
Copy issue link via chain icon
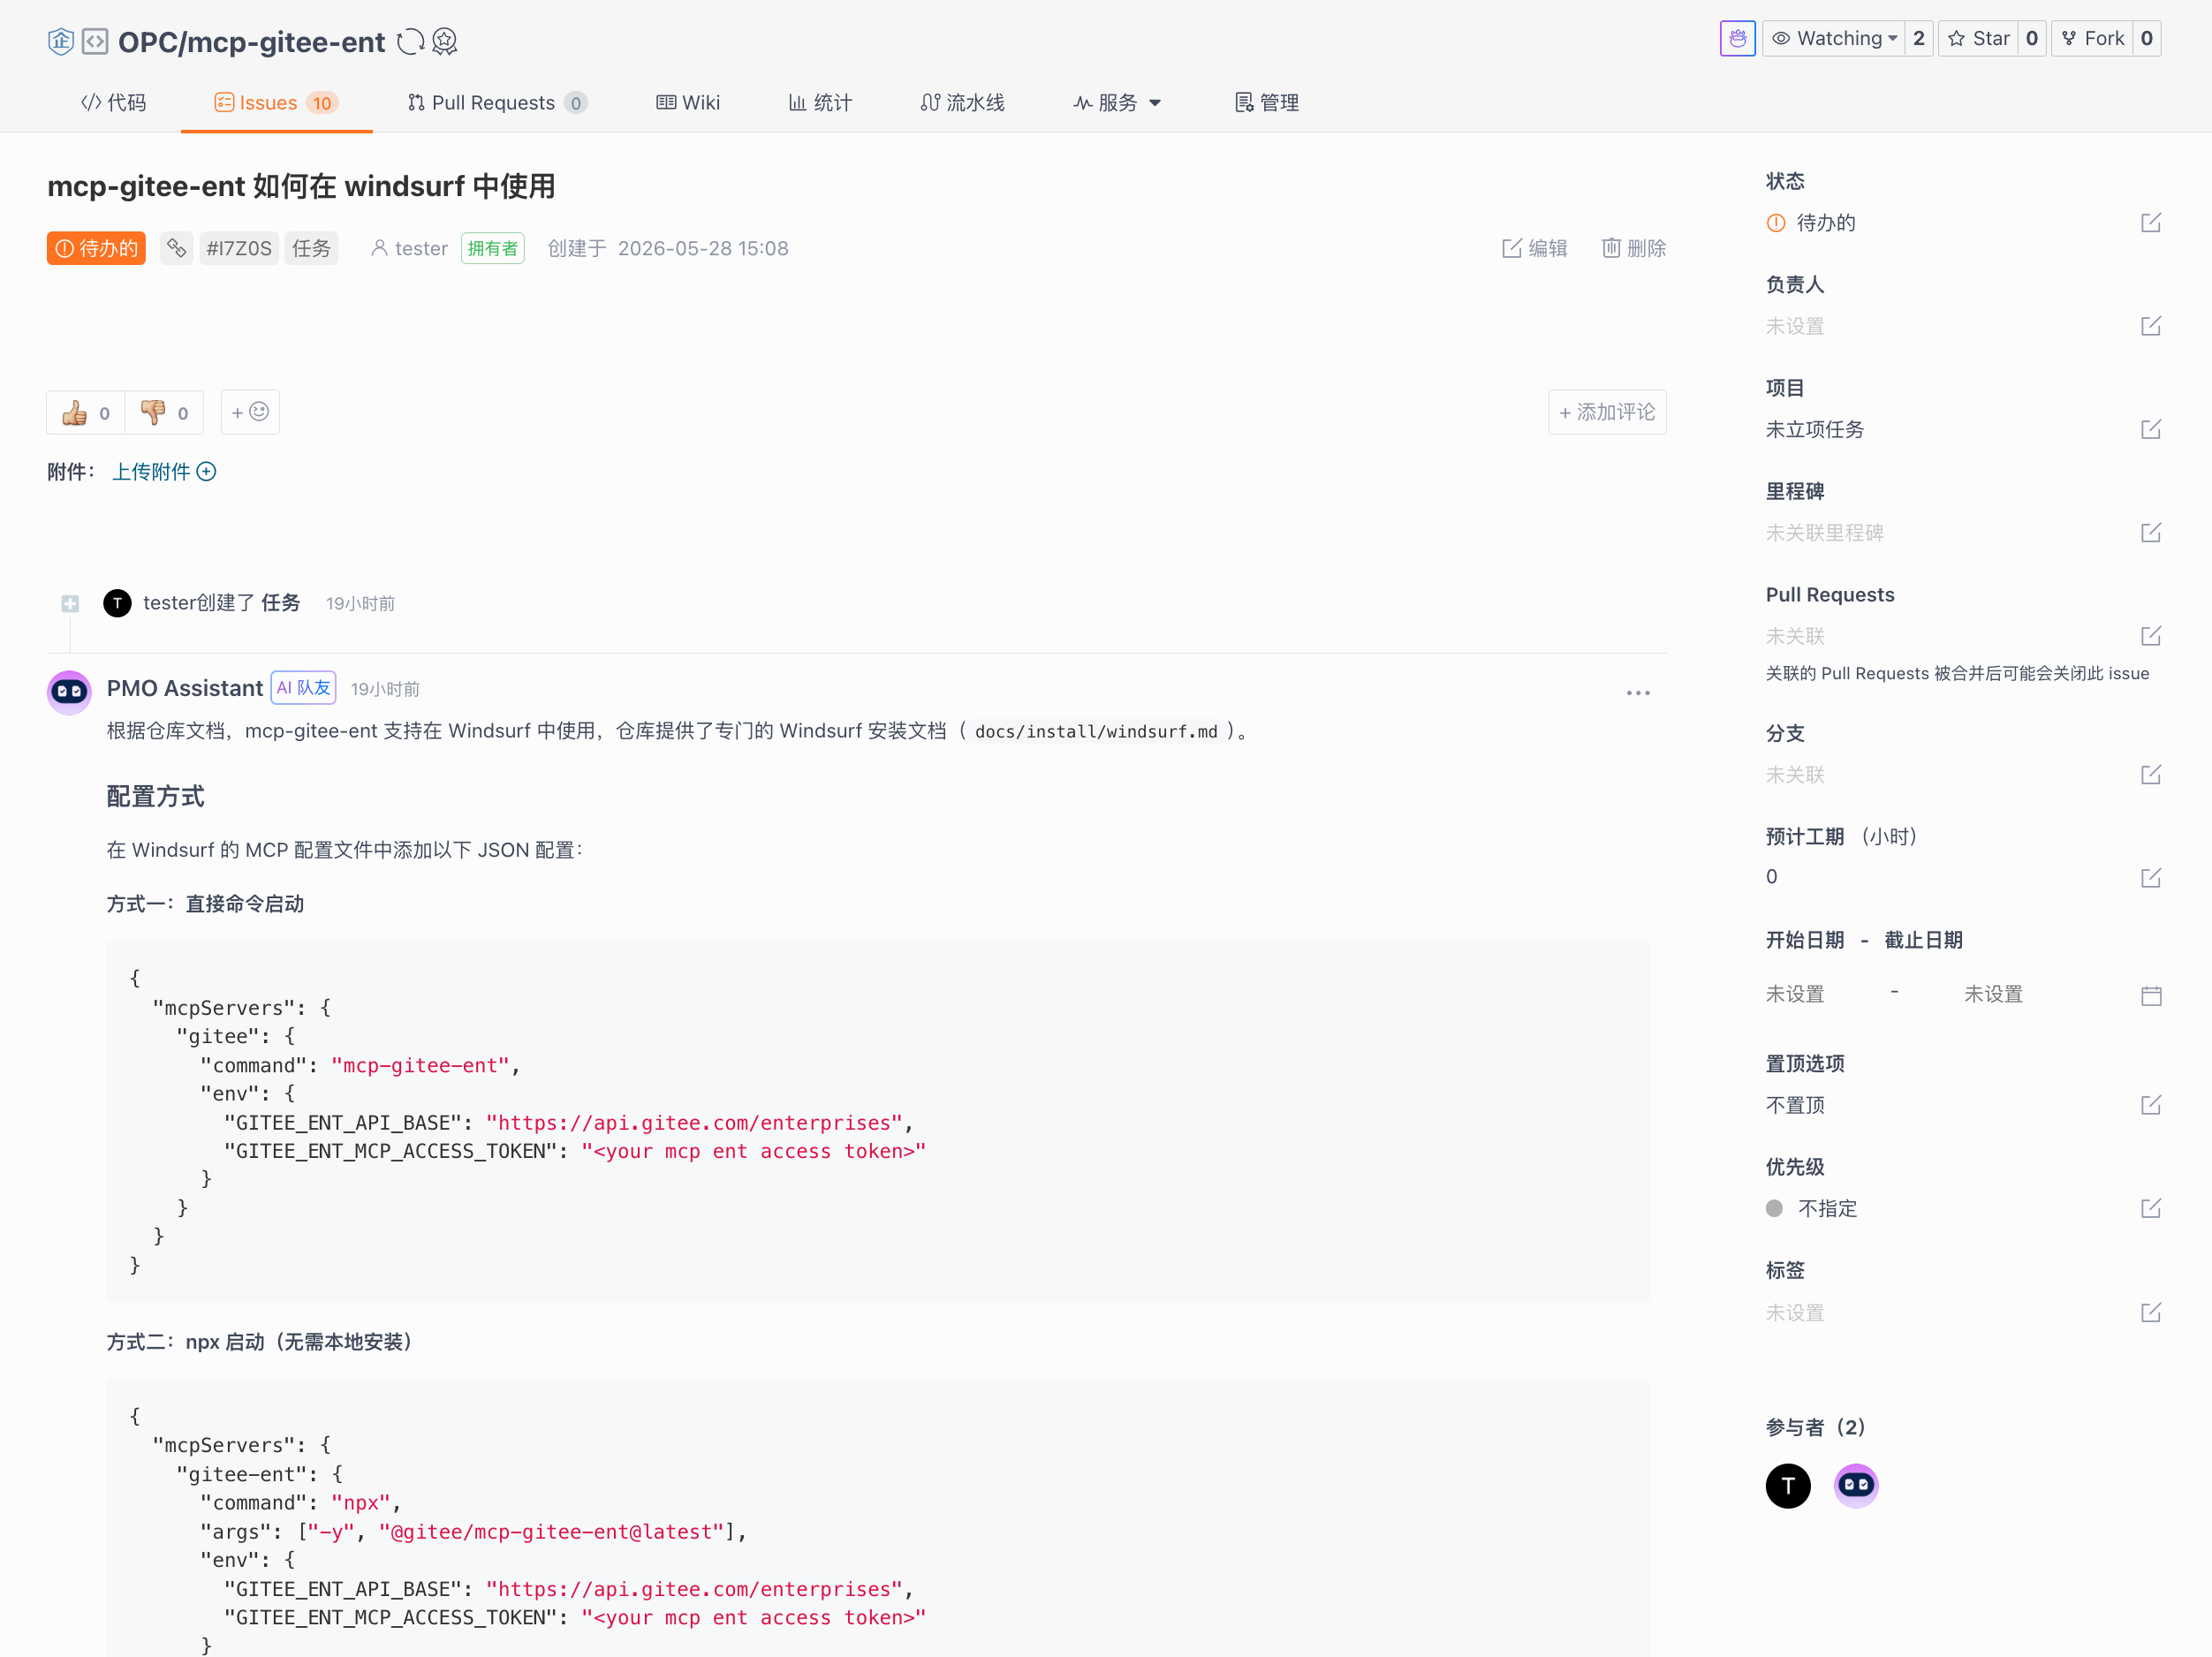click(177, 248)
